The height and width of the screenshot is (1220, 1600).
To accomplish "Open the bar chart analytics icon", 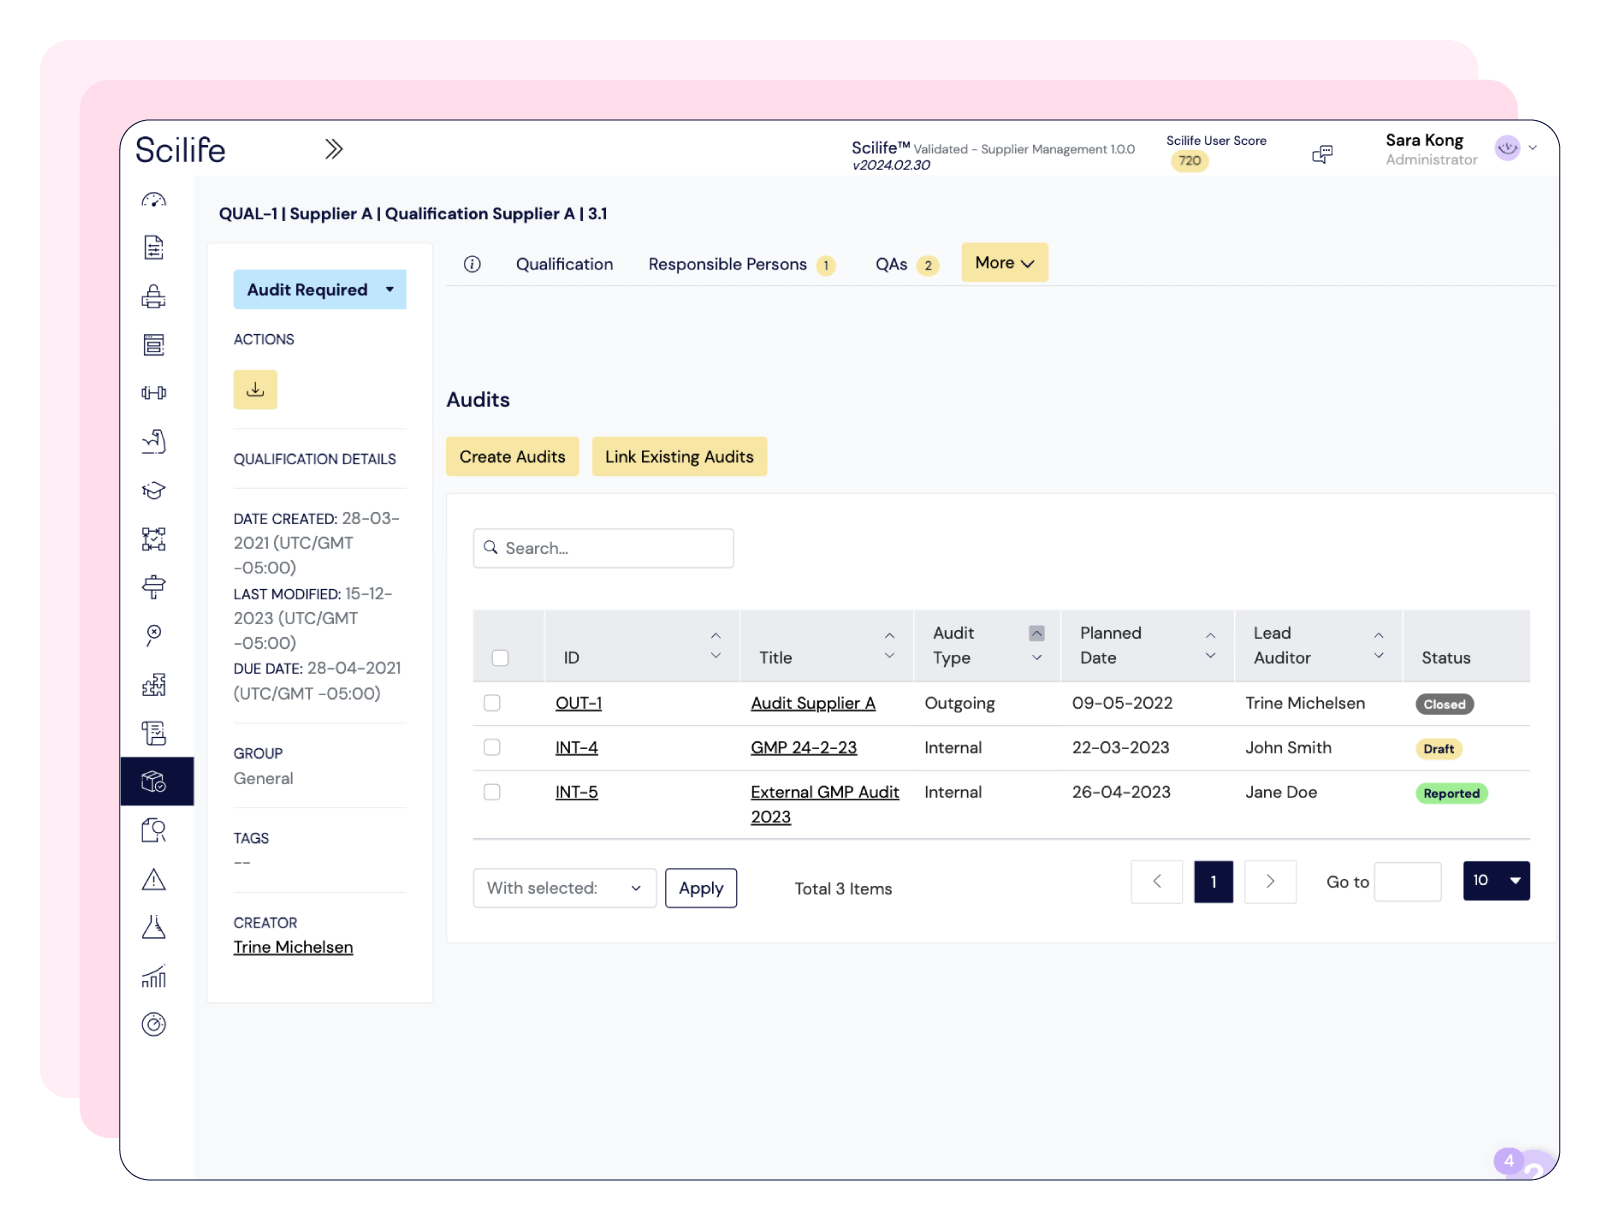I will (154, 977).
